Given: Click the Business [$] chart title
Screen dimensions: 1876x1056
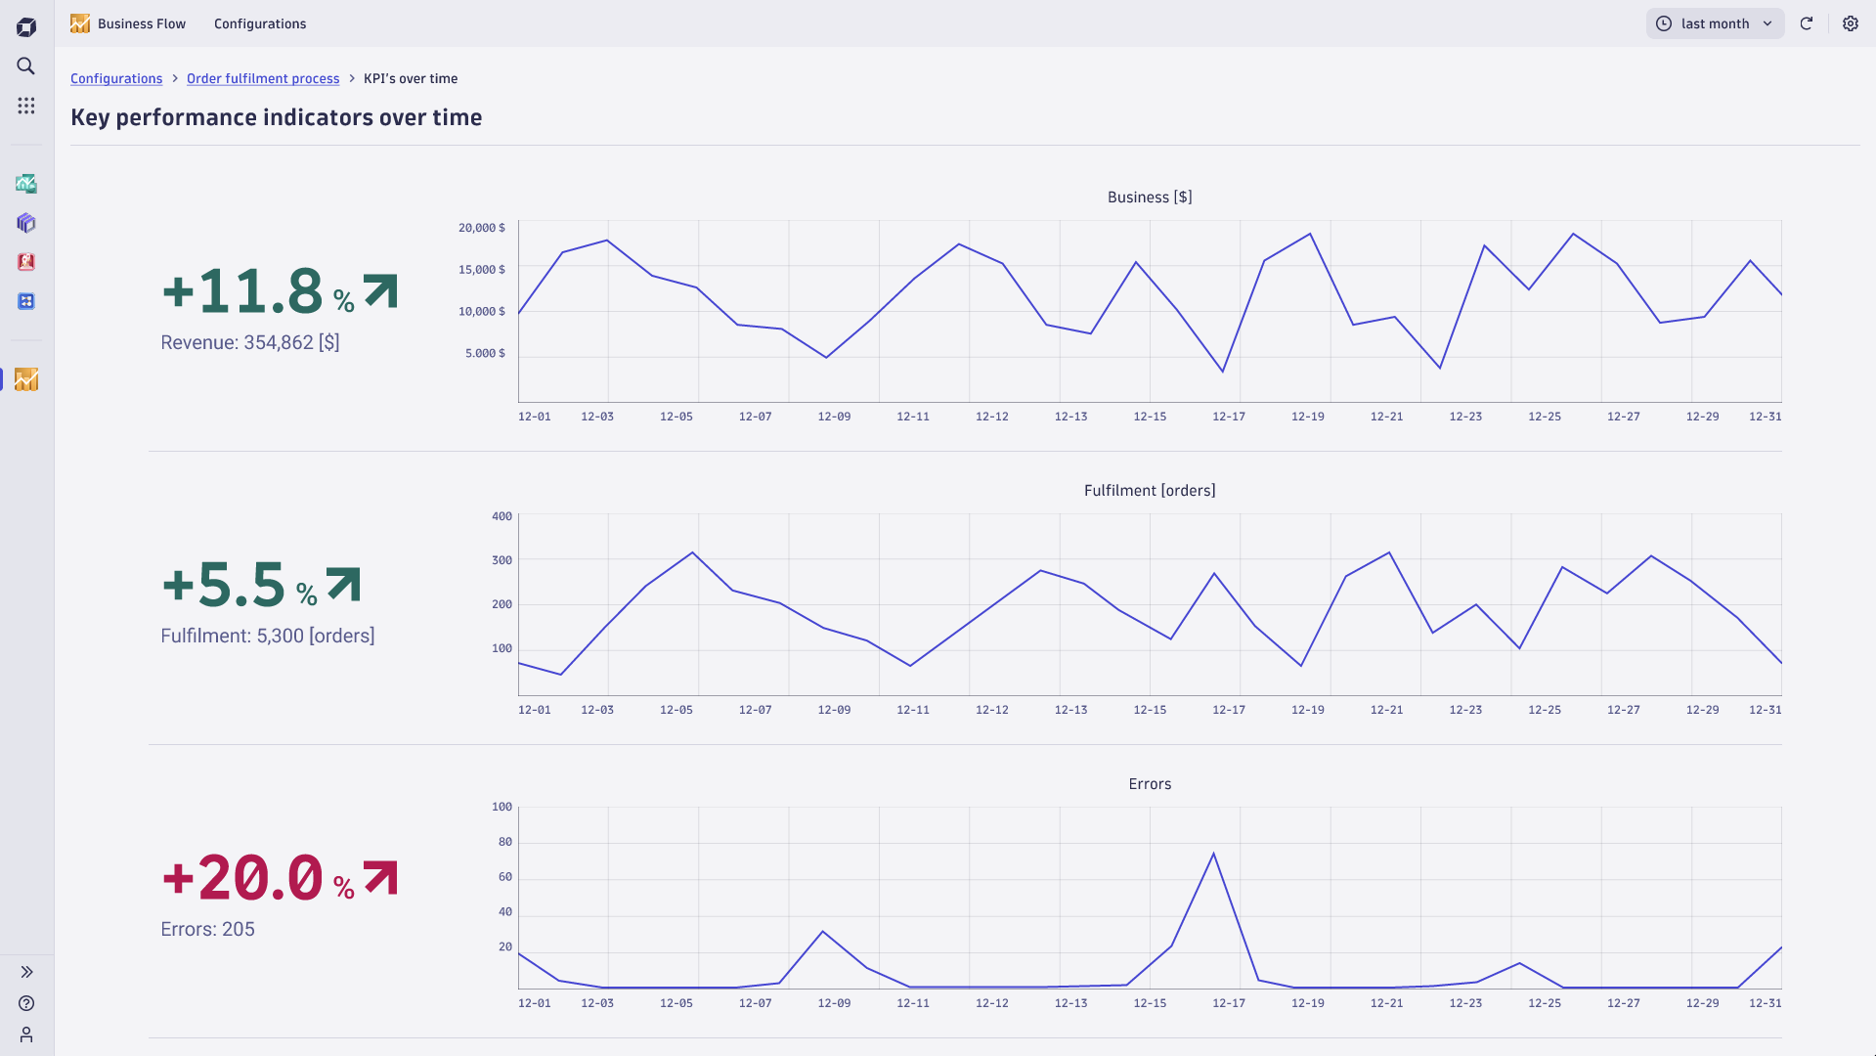Looking at the screenshot, I should pos(1149,197).
